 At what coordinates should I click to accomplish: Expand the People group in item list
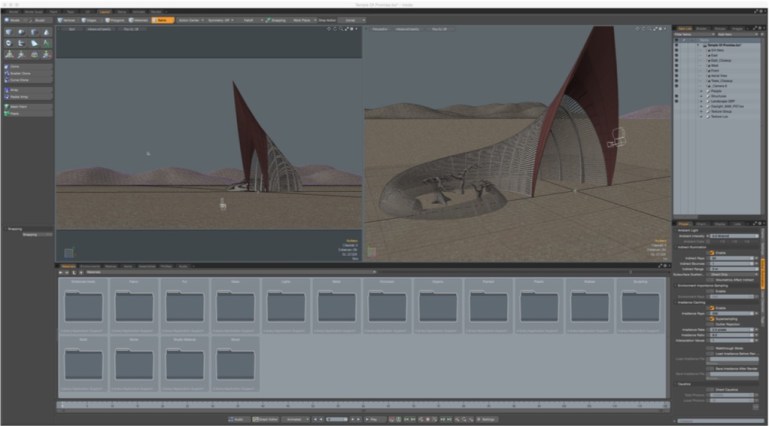click(701, 91)
